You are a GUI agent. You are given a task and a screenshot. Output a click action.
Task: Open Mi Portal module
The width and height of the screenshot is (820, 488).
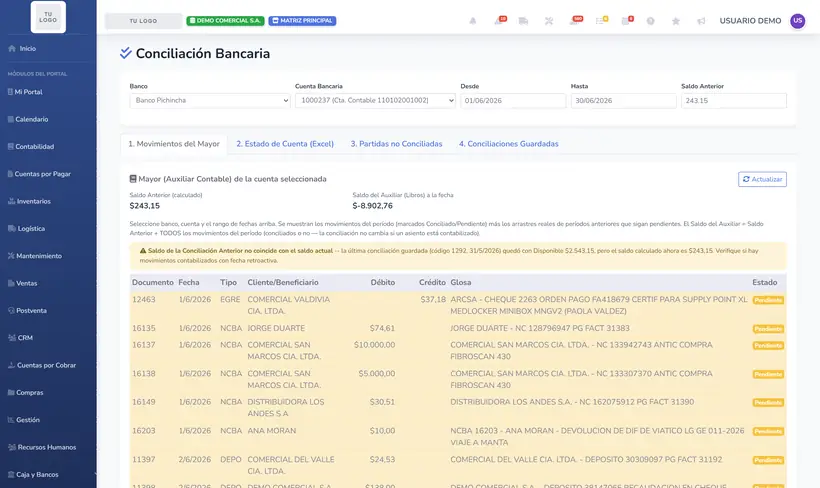(25, 92)
